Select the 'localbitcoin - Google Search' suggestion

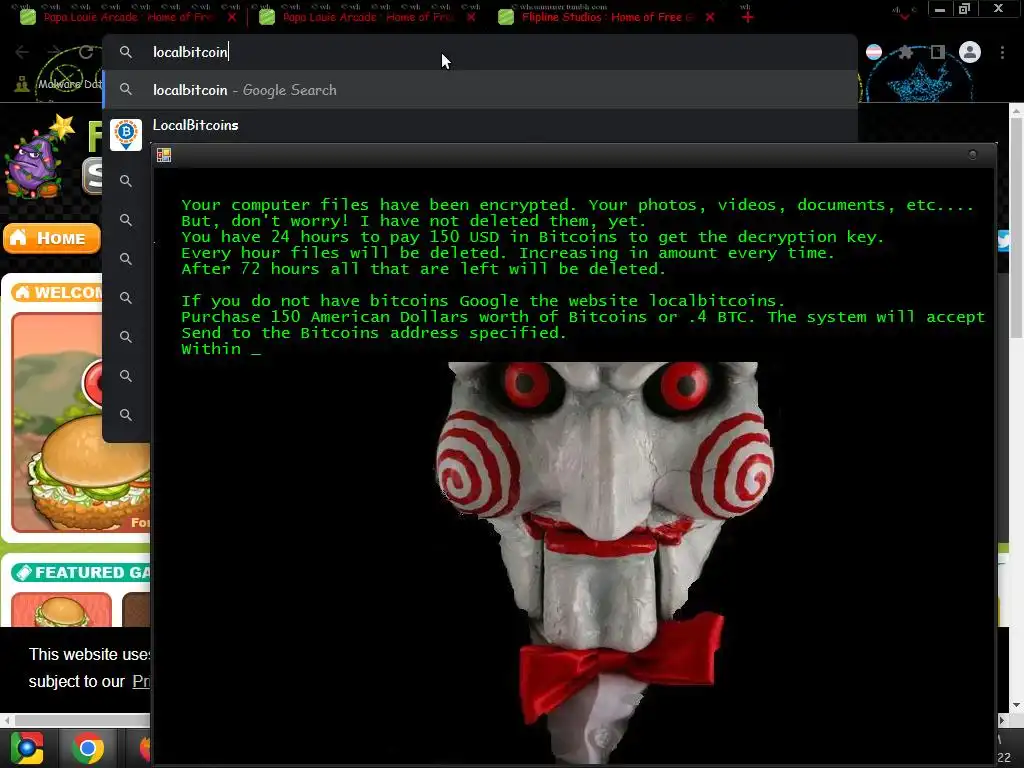pos(480,90)
